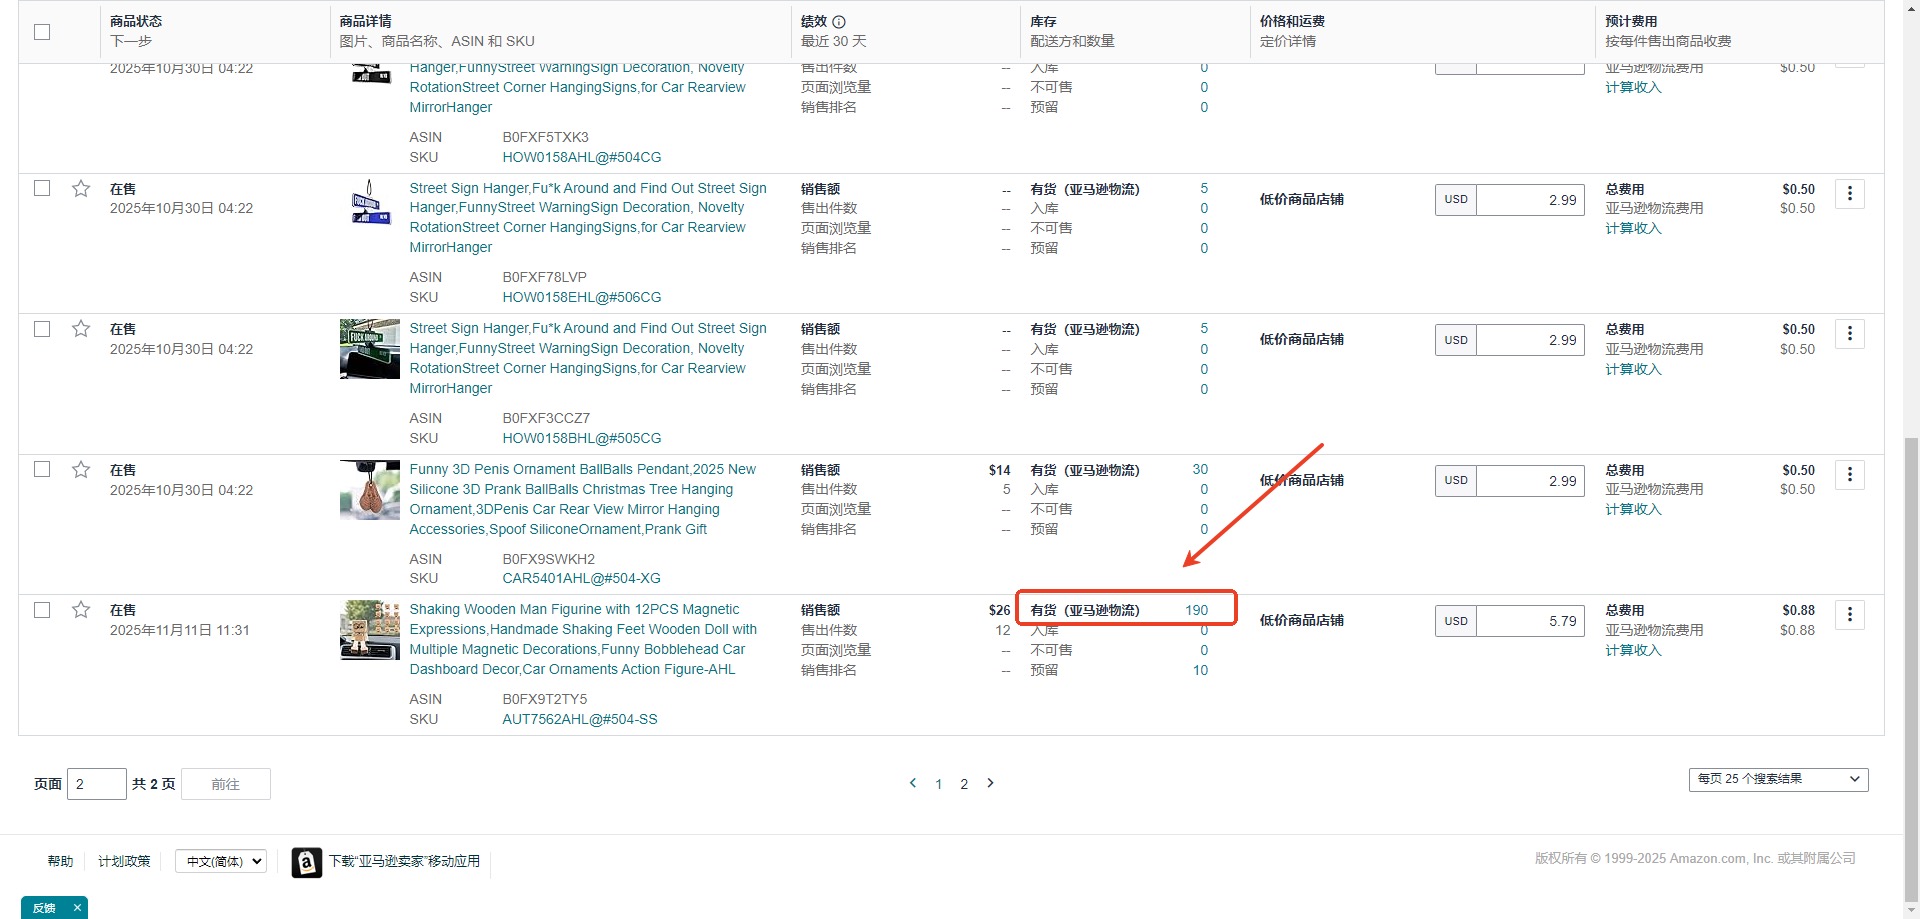Open the language selector dropdown
The height and width of the screenshot is (919, 1920).
pyautogui.click(x=221, y=861)
